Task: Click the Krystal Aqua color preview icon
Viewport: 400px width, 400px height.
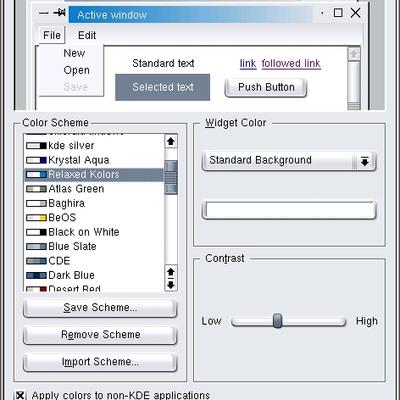Action: pos(36,160)
